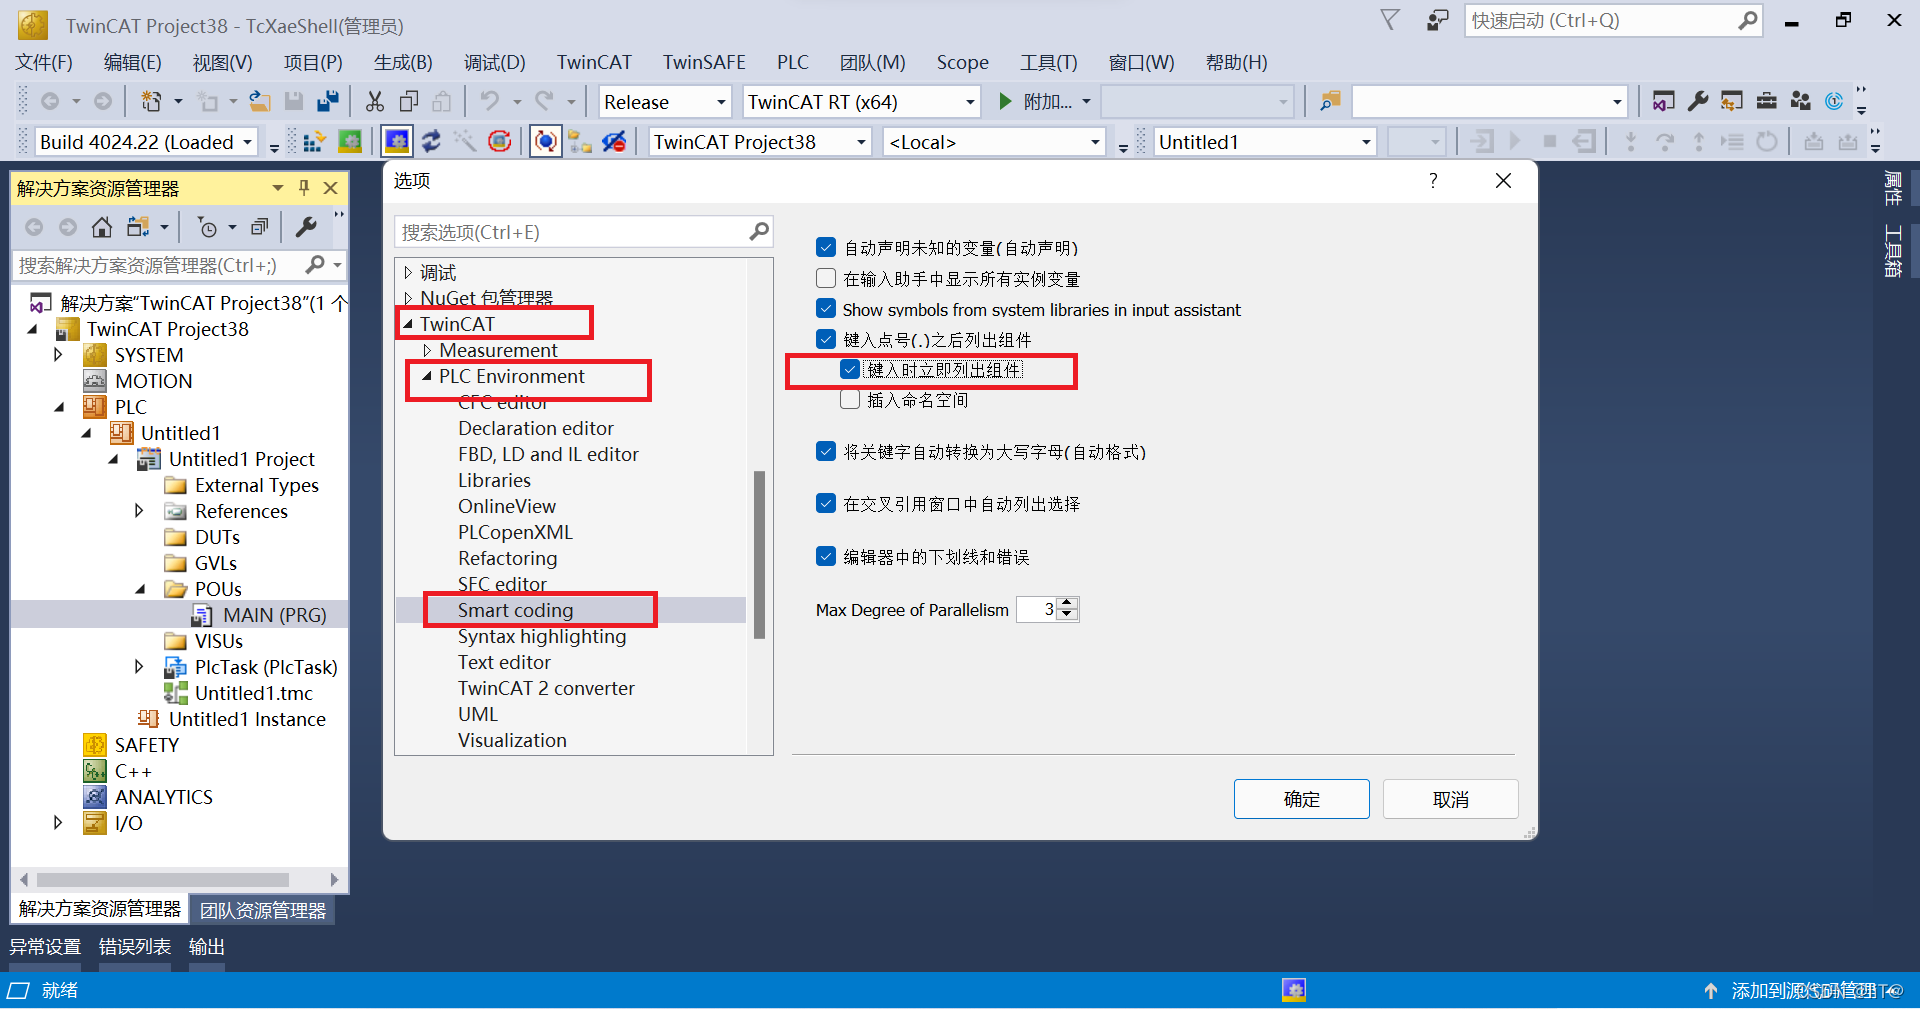
Task: Click Home icon in Solution Explorer toolbar
Action: 101,227
